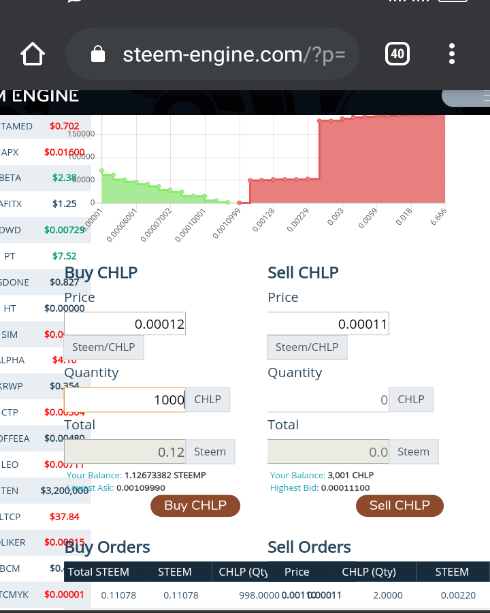This screenshot has width=490, height=613.
Task: Tap the lock icon in address bar
Action: (98, 54)
